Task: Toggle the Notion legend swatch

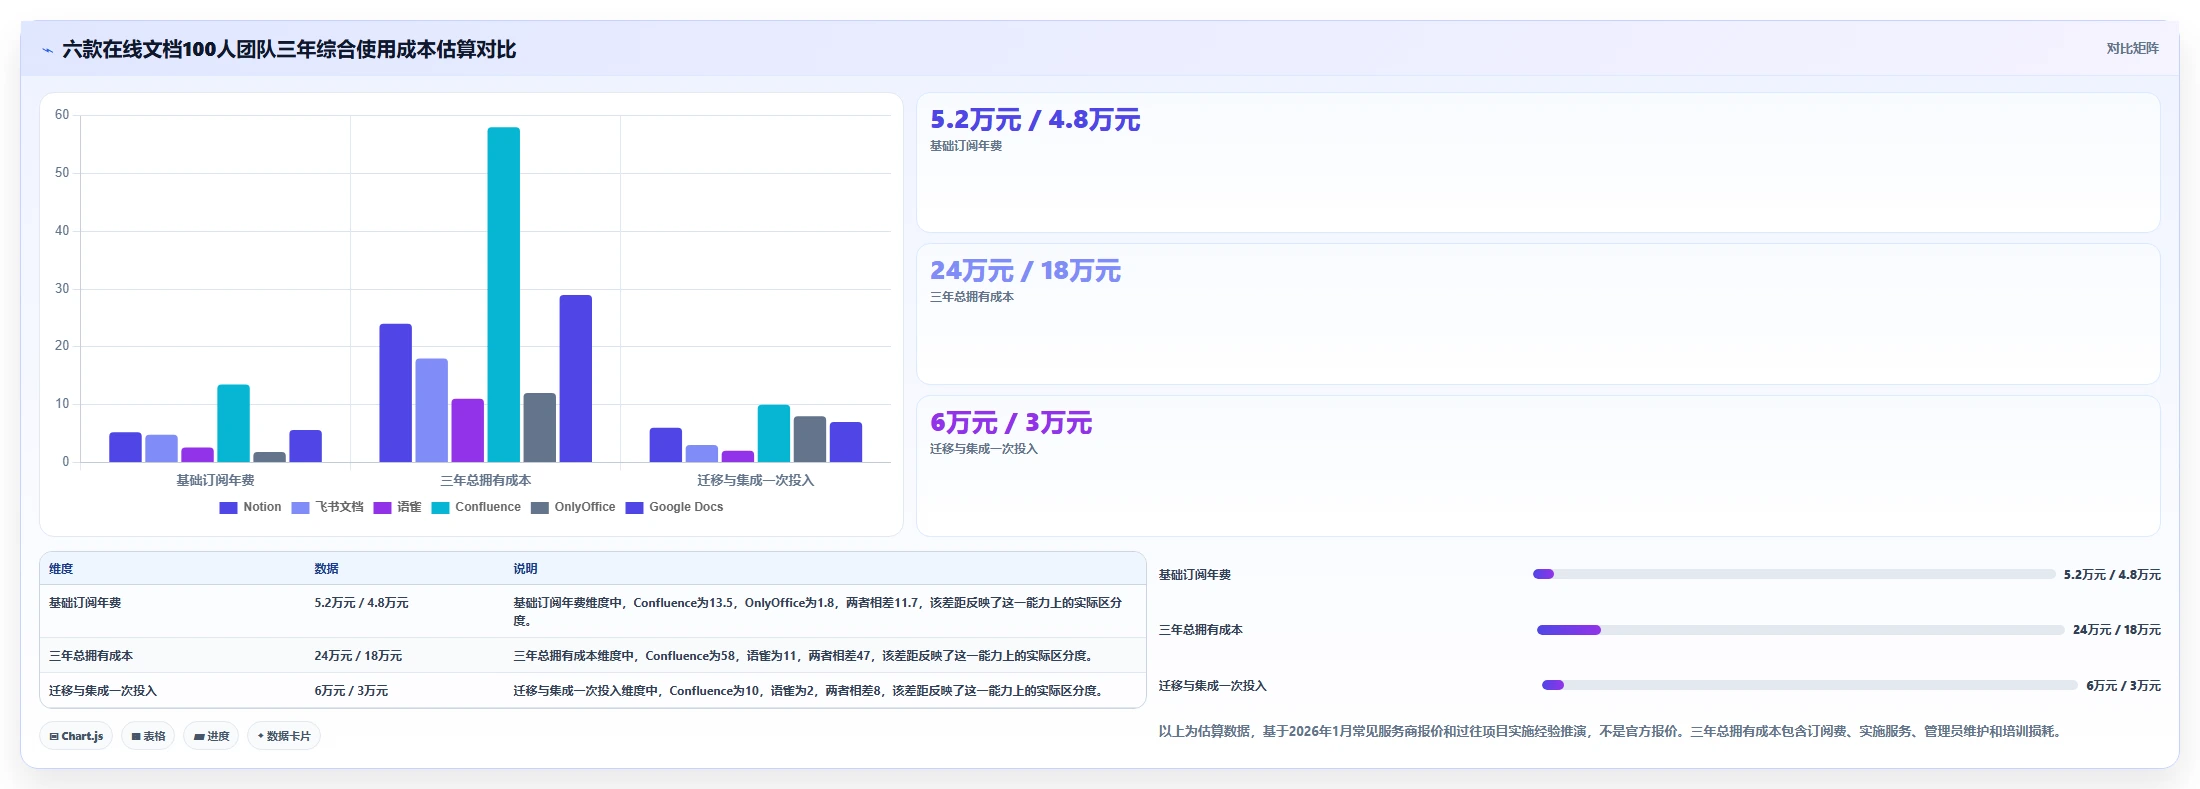Action: tap(228, 507)
